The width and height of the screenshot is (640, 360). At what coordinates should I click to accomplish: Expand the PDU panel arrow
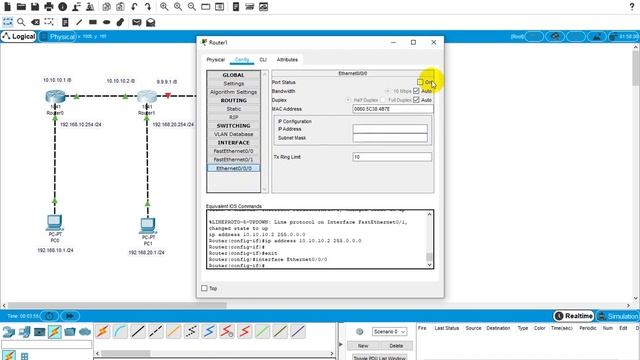point(341,344)
